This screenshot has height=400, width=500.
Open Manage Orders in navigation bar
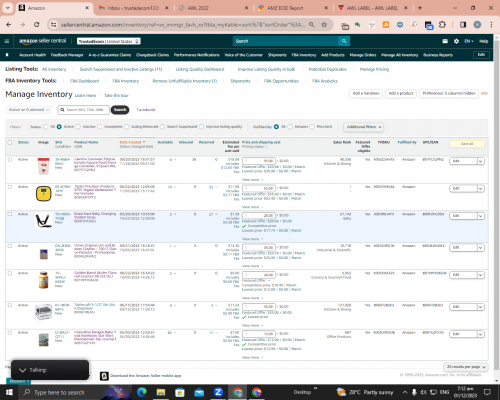363,55
